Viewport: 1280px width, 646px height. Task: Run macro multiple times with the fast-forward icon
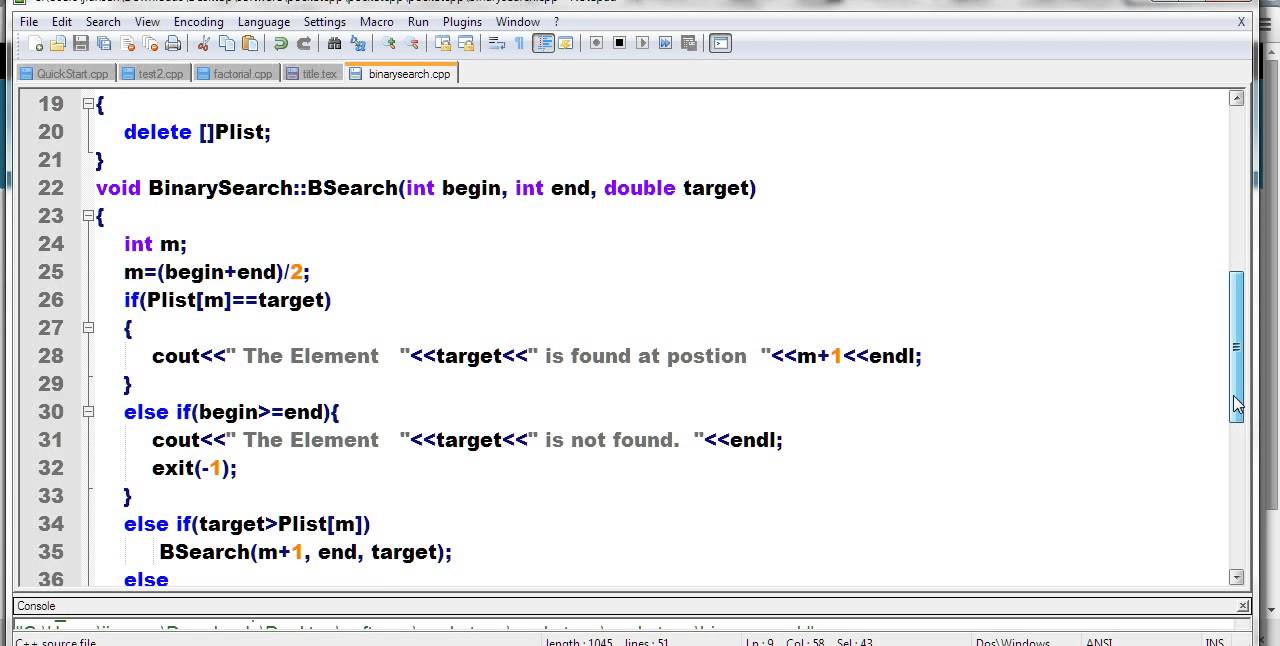(x=666, y=43)
